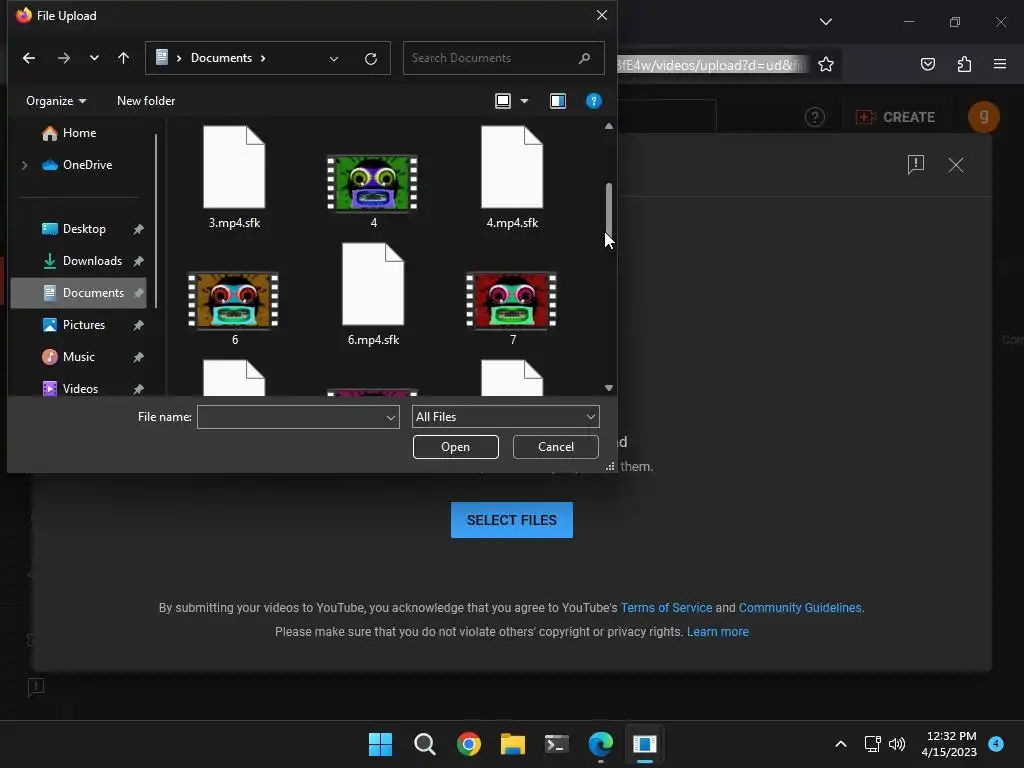Open the All Files type dropdown
This screenshot has width=1024, height=768.
coord(505,417)
